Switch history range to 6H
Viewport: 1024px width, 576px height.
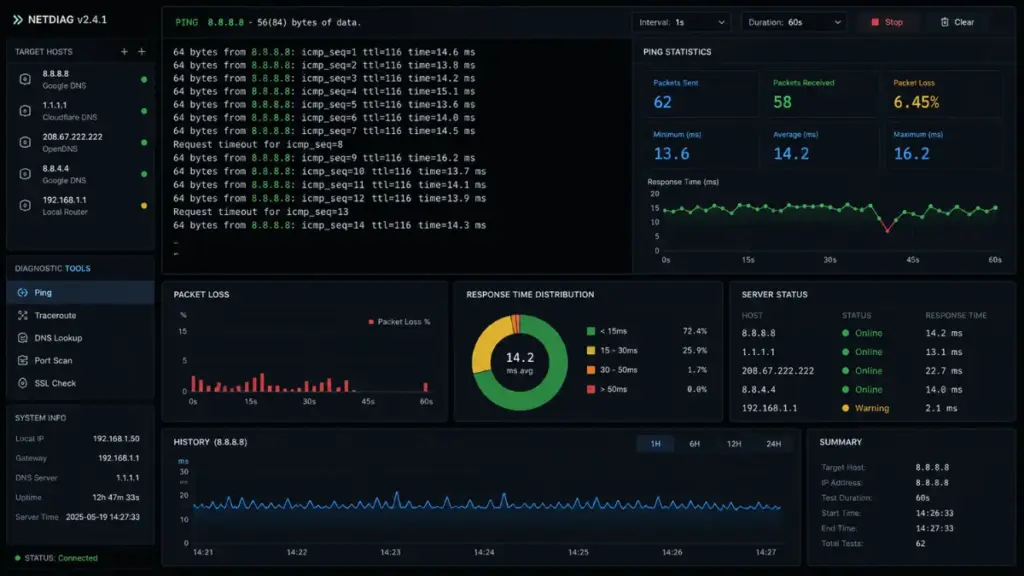694,443
